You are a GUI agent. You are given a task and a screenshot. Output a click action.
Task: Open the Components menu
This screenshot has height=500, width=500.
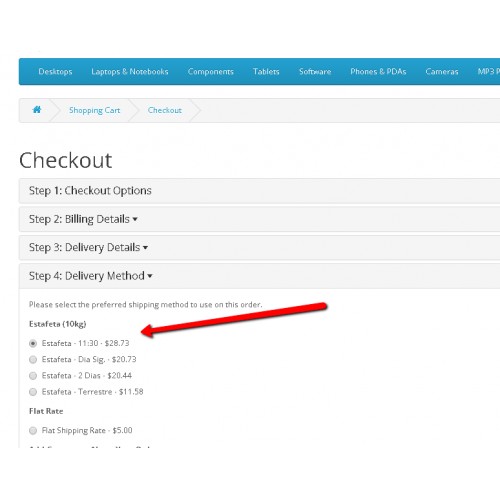pos(210,72)
